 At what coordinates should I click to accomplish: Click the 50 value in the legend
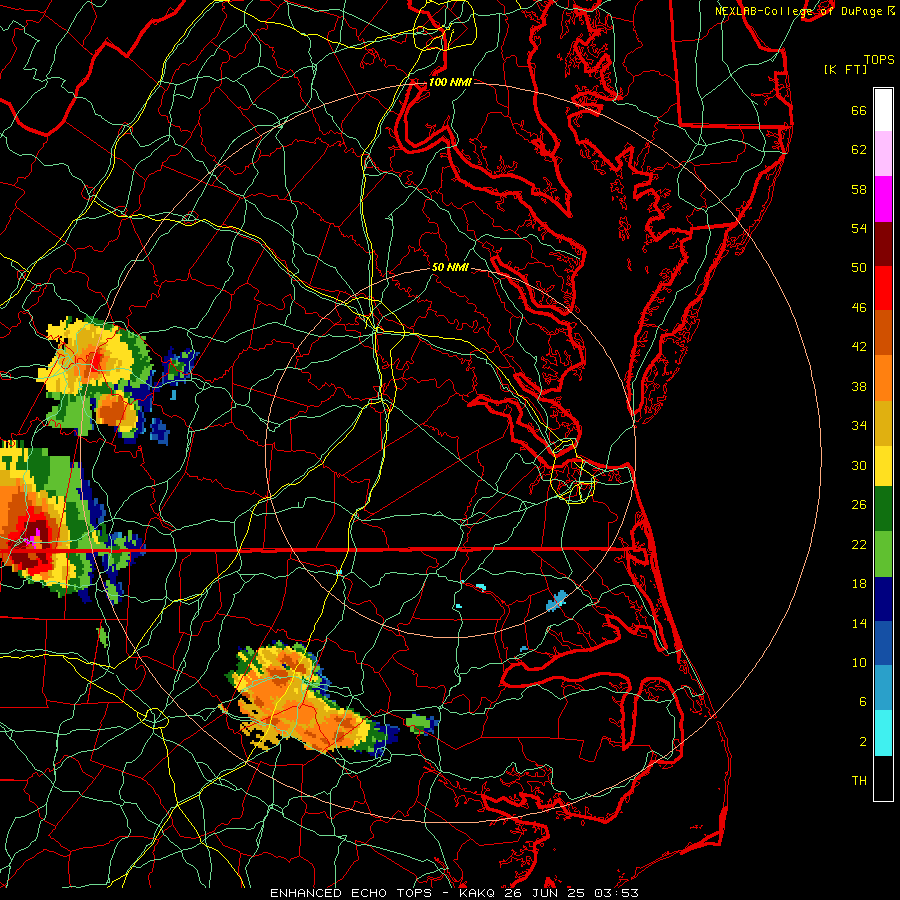pyautogui.click(x=859, y=267)
